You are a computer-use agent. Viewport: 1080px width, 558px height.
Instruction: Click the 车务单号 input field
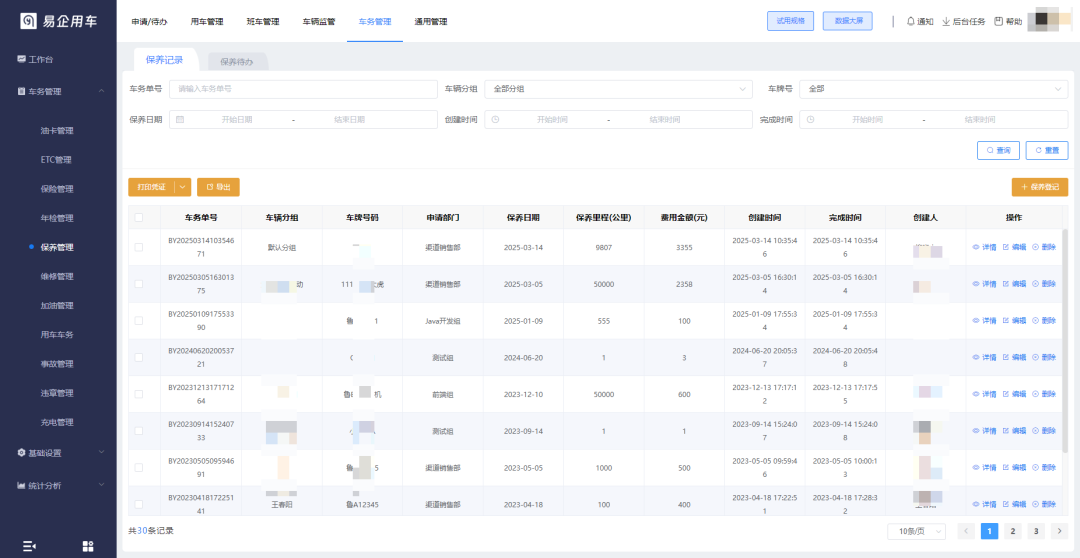click(302, 89)
